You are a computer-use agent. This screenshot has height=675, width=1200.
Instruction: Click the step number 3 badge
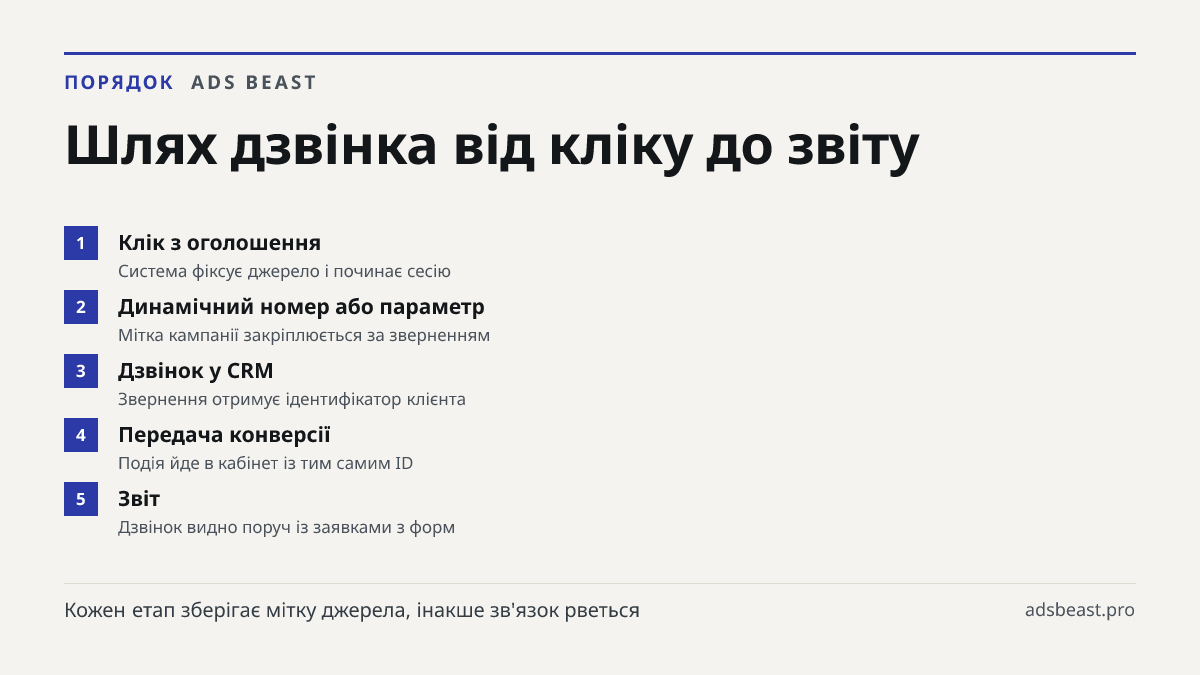(81, 371)
